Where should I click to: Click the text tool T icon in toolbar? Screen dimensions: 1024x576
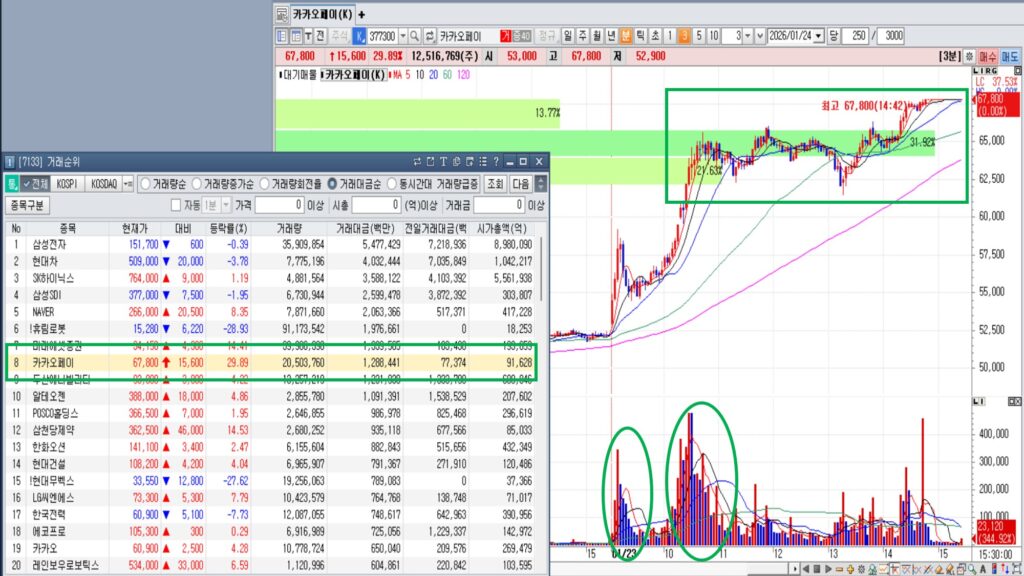pos(308,35)
